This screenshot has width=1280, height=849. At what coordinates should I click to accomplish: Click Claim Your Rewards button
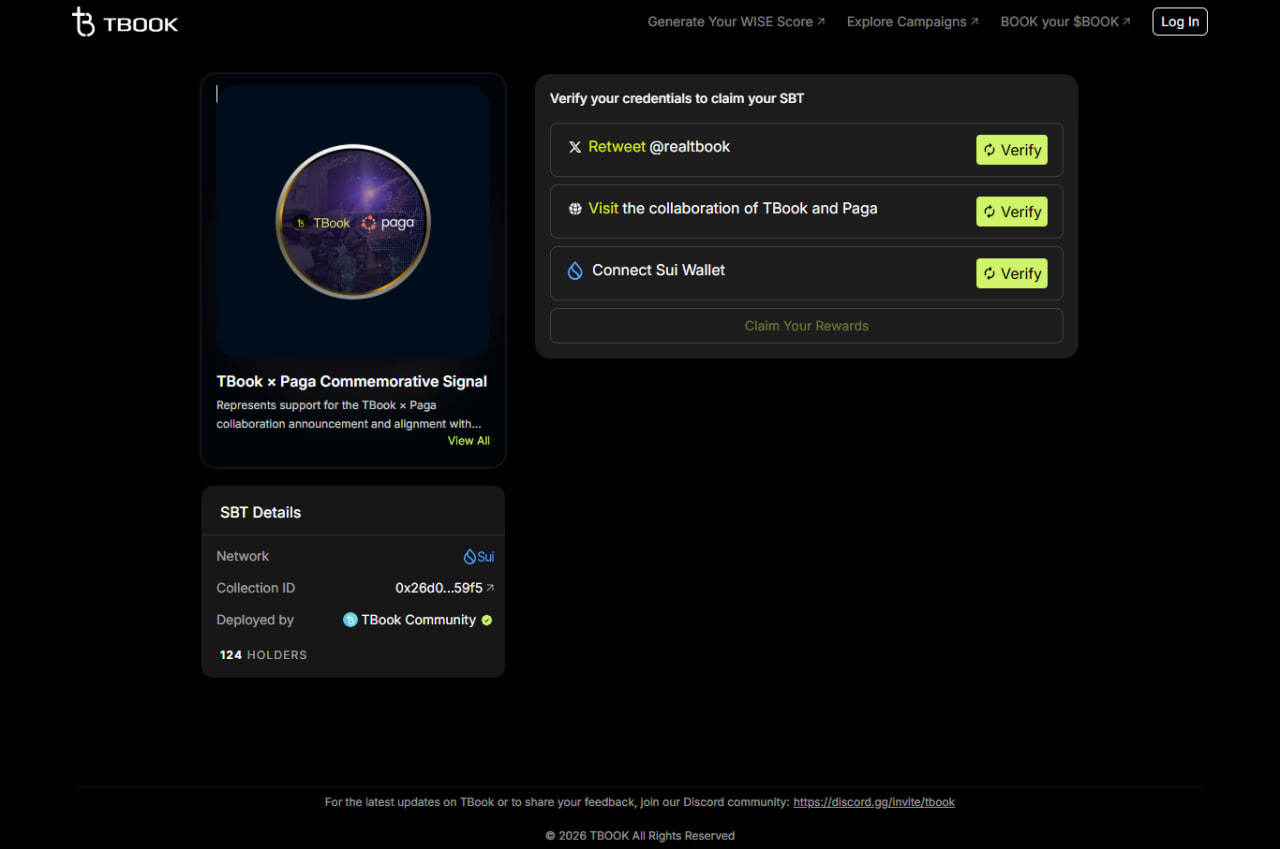pos(806,326)
